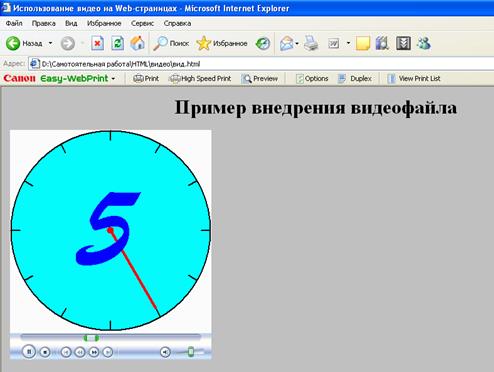Click the Options button in Canon toolbar
This screenshot has height=372, width=494.
pyautogui.click(x=312, y=79)
